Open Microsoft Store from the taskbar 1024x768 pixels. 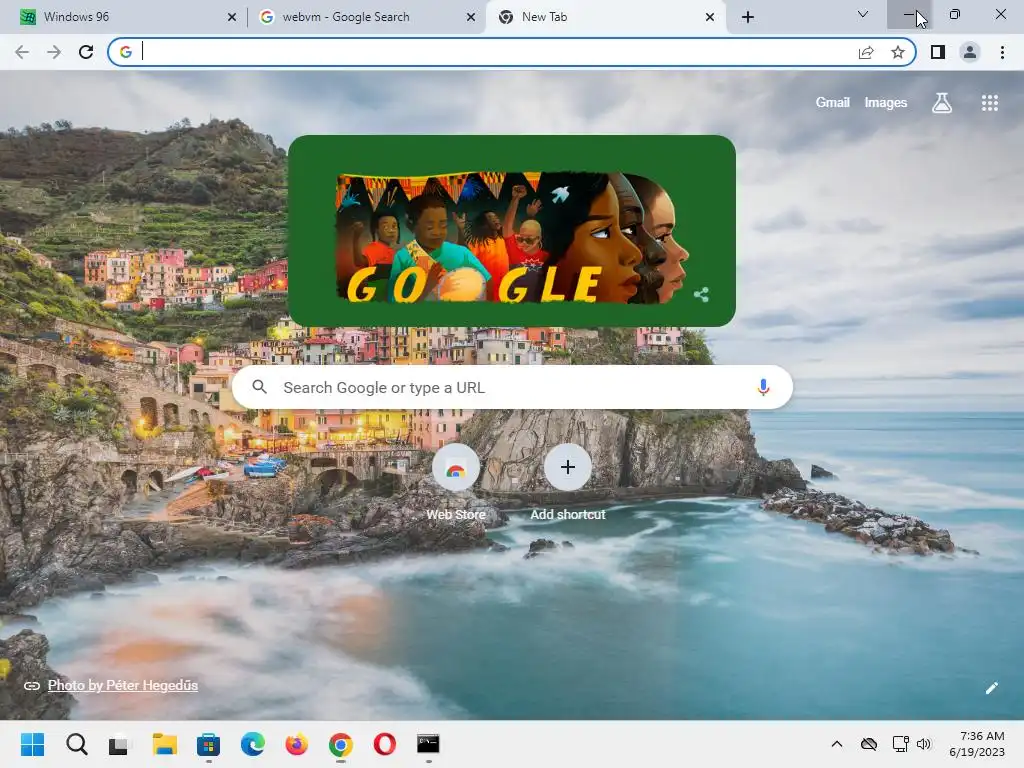(x=208, y=744)
